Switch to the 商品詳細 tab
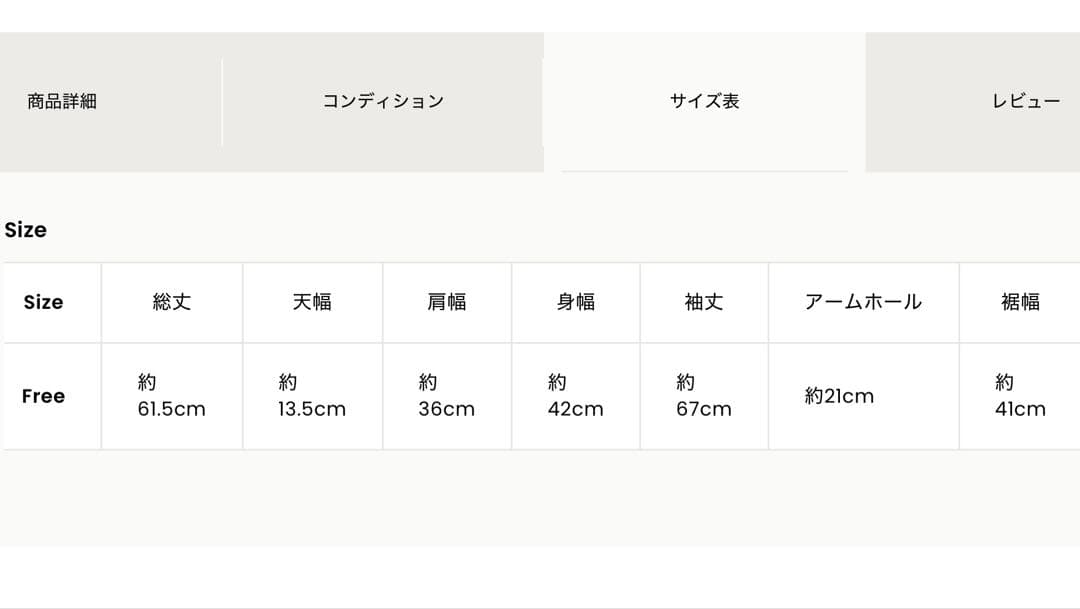The width and height of the screenshot is (1080, 609). 62,99
